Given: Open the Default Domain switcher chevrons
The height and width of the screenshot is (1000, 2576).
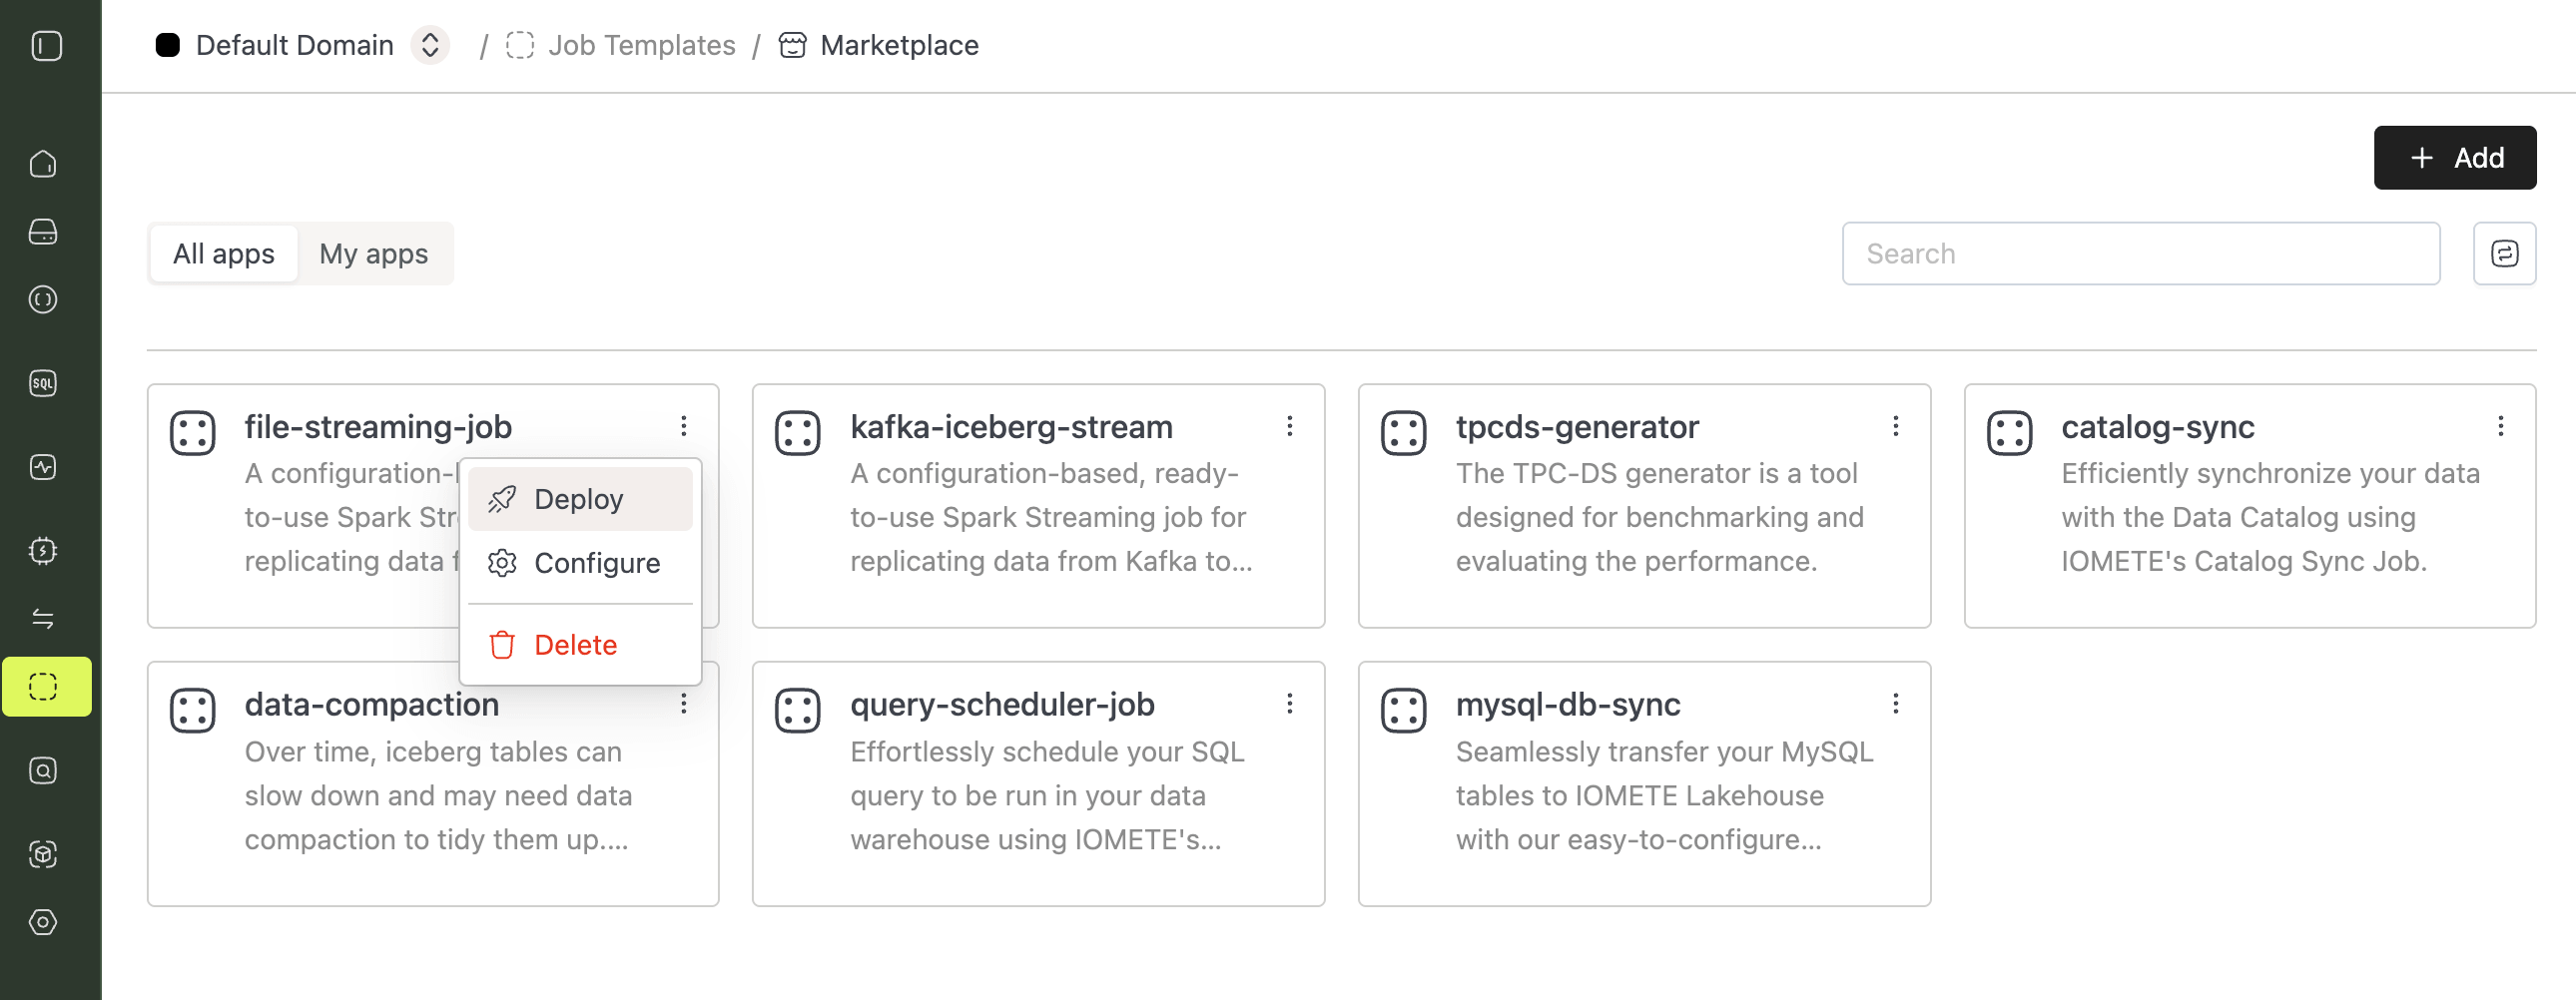Looking at the screenshot, I should (x=430, y=46).
